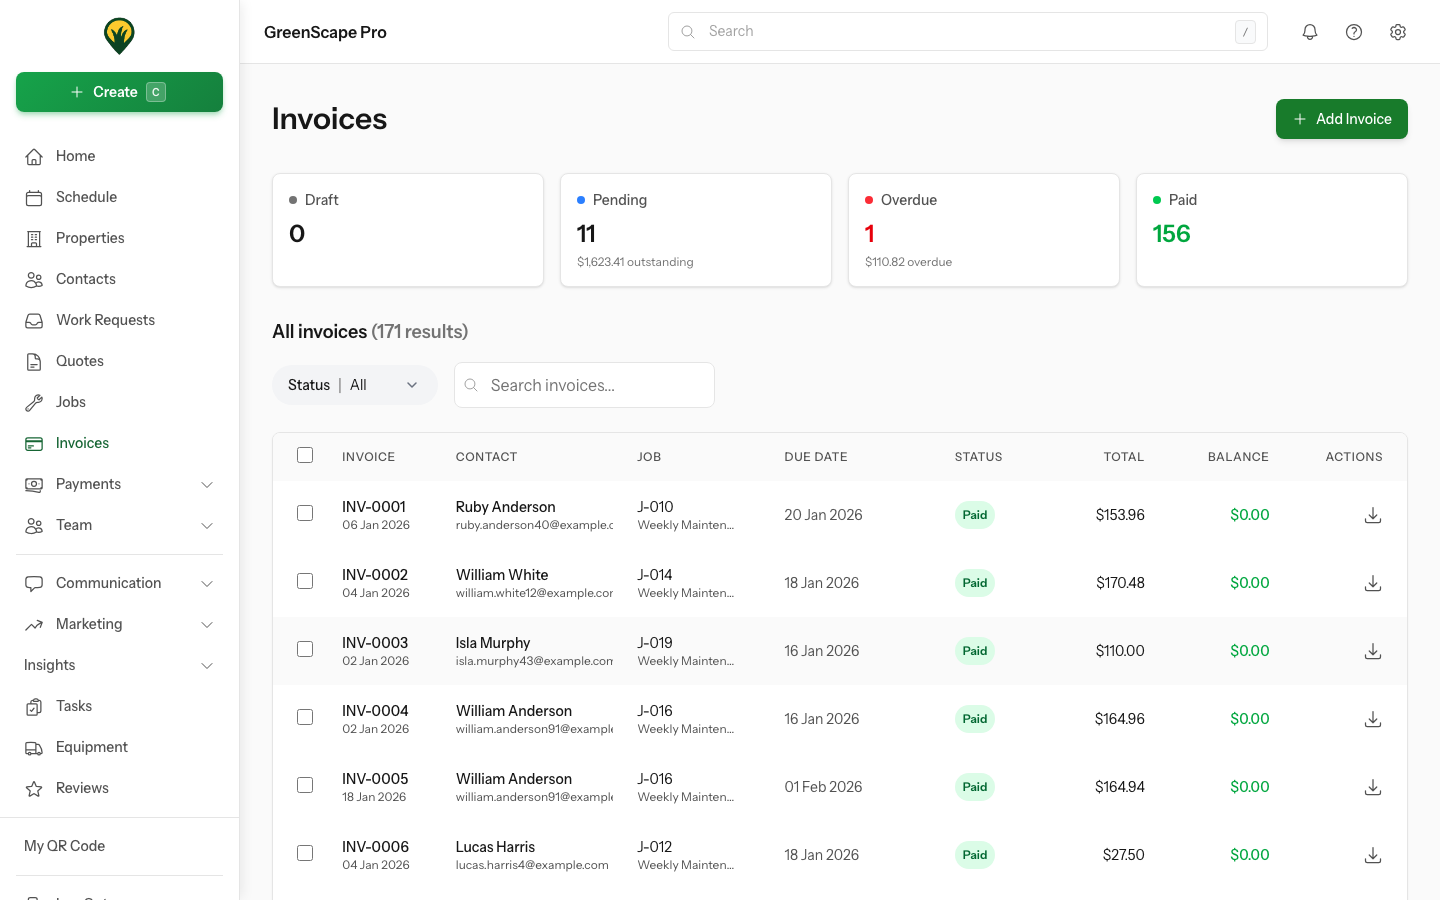Select Quotes from the sidebar
The width and height of the screenshot is (1440, 900).
point(79,360)
